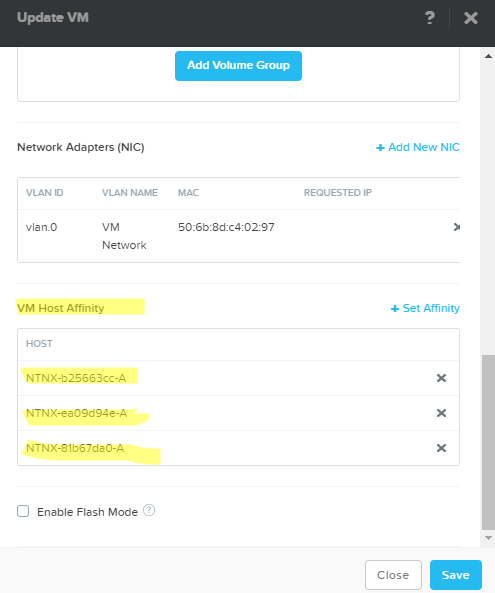Click the Set Affinity link
495x593 pixels.
click(x=425, y=308)
